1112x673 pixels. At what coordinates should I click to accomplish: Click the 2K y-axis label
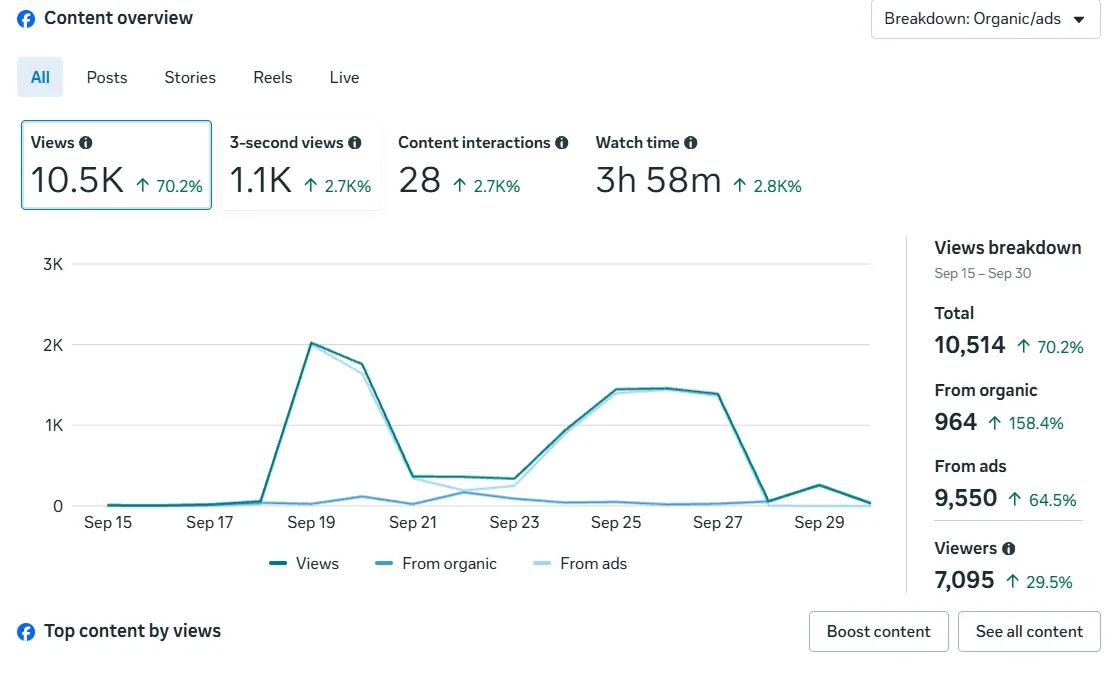53,345
